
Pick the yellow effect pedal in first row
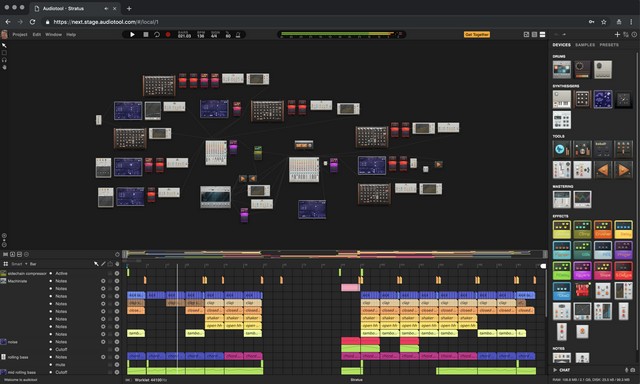tap(562, 229)
